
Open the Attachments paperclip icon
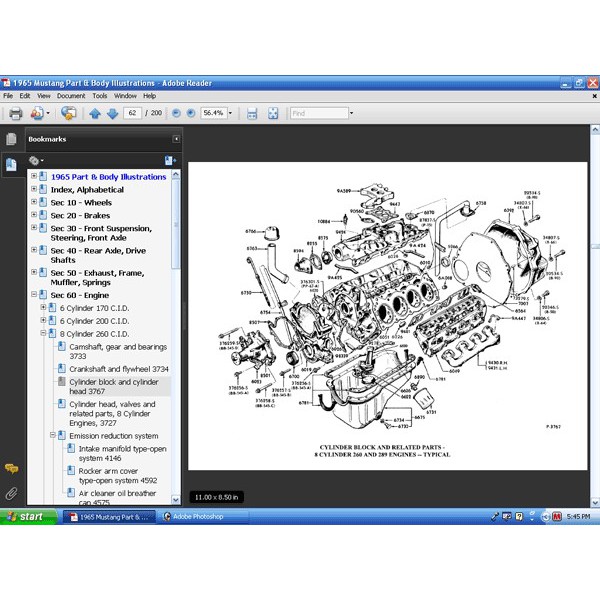coord(11,493)
